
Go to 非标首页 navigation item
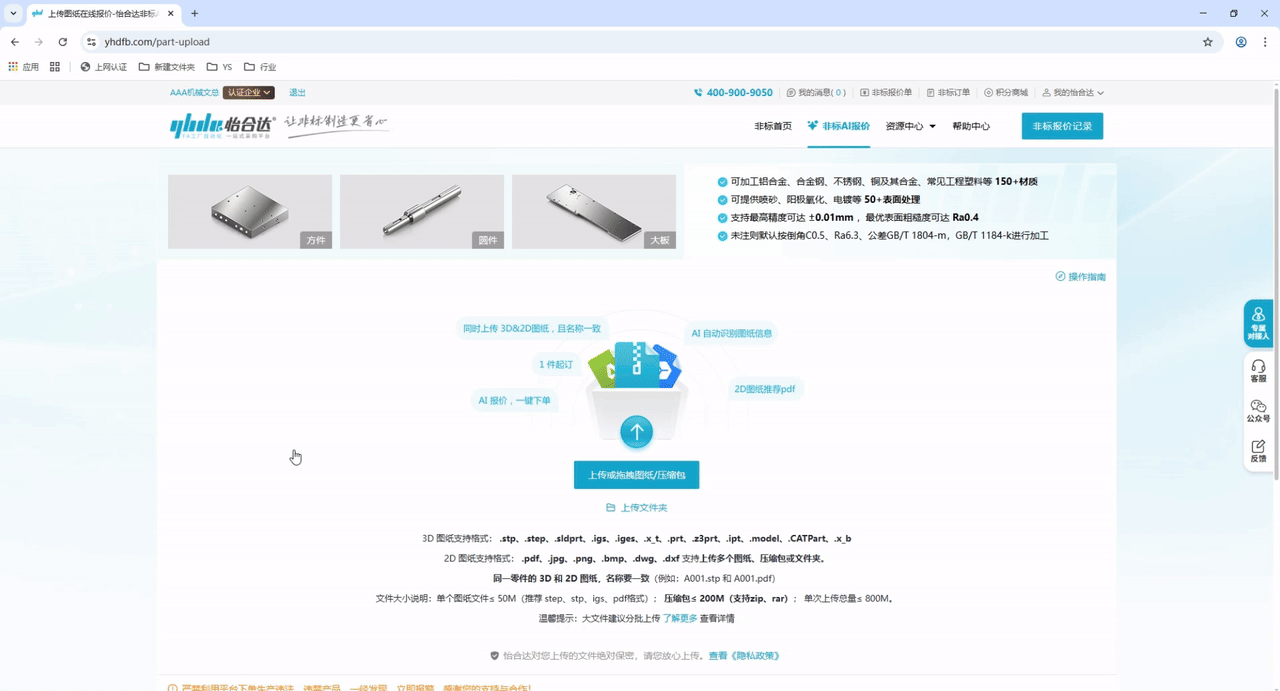[772, 127]
